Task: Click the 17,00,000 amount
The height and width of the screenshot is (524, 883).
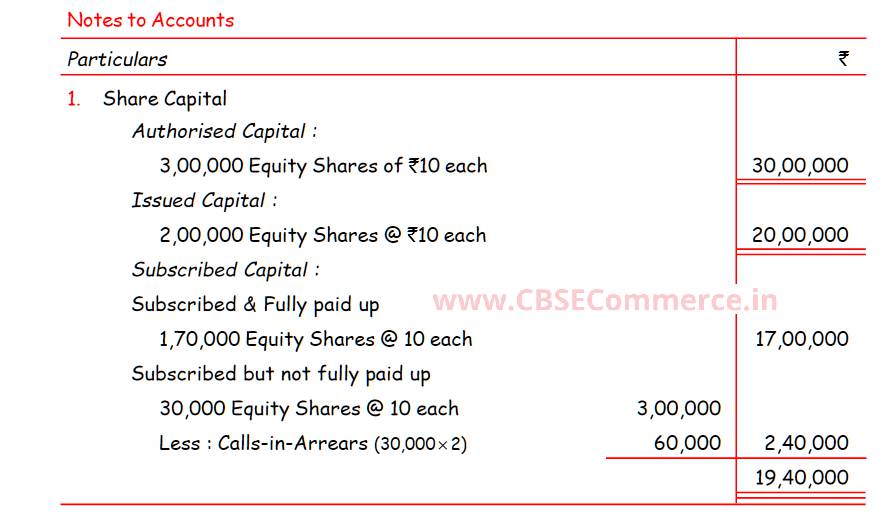Action: point(801,339)
